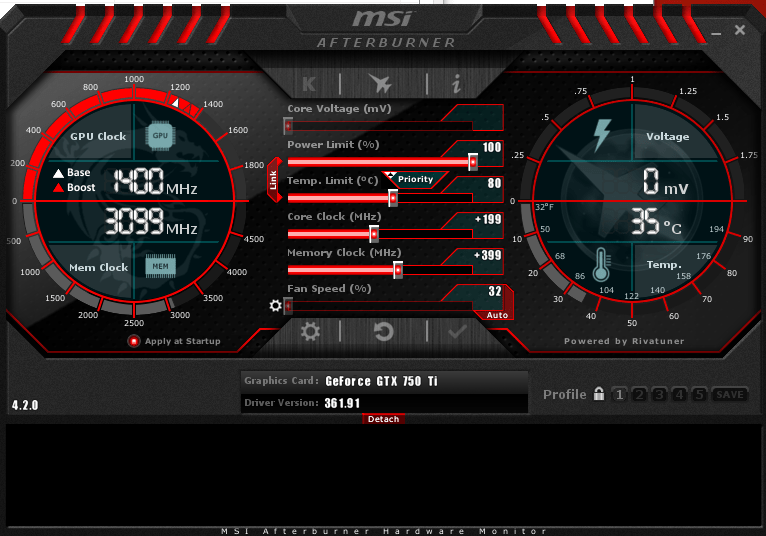Select profile slot 4
This screenshot has height=536, width=766.
pos(680,394)
